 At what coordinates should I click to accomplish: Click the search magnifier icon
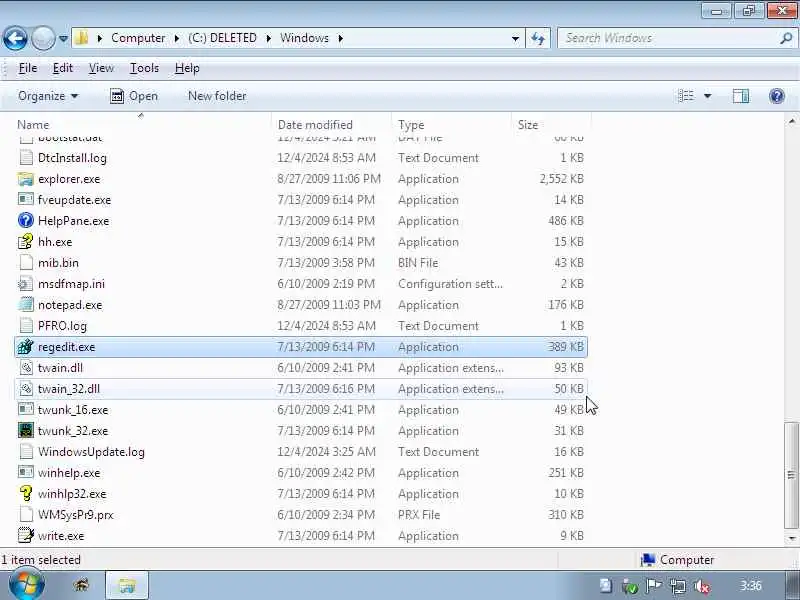786,38
